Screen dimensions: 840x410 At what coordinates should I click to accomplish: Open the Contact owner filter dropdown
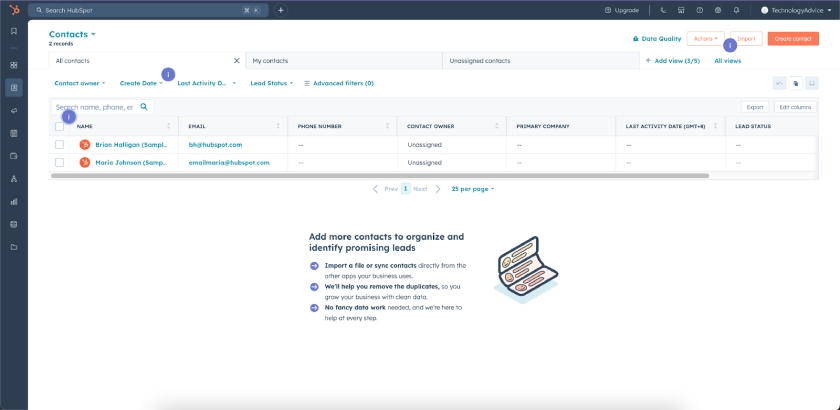click(x=80, y=83)
